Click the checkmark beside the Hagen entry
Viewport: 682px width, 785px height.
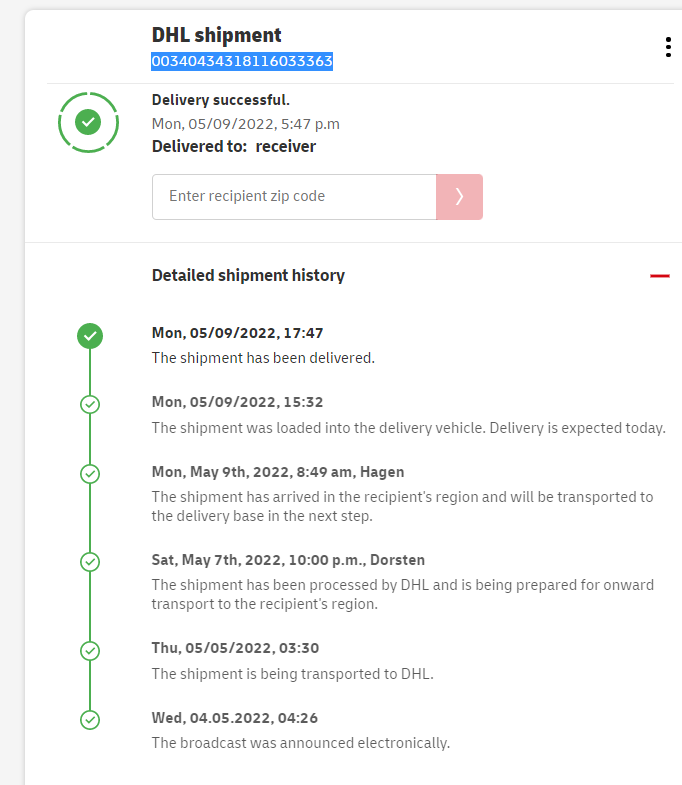(x=90, y=474)
